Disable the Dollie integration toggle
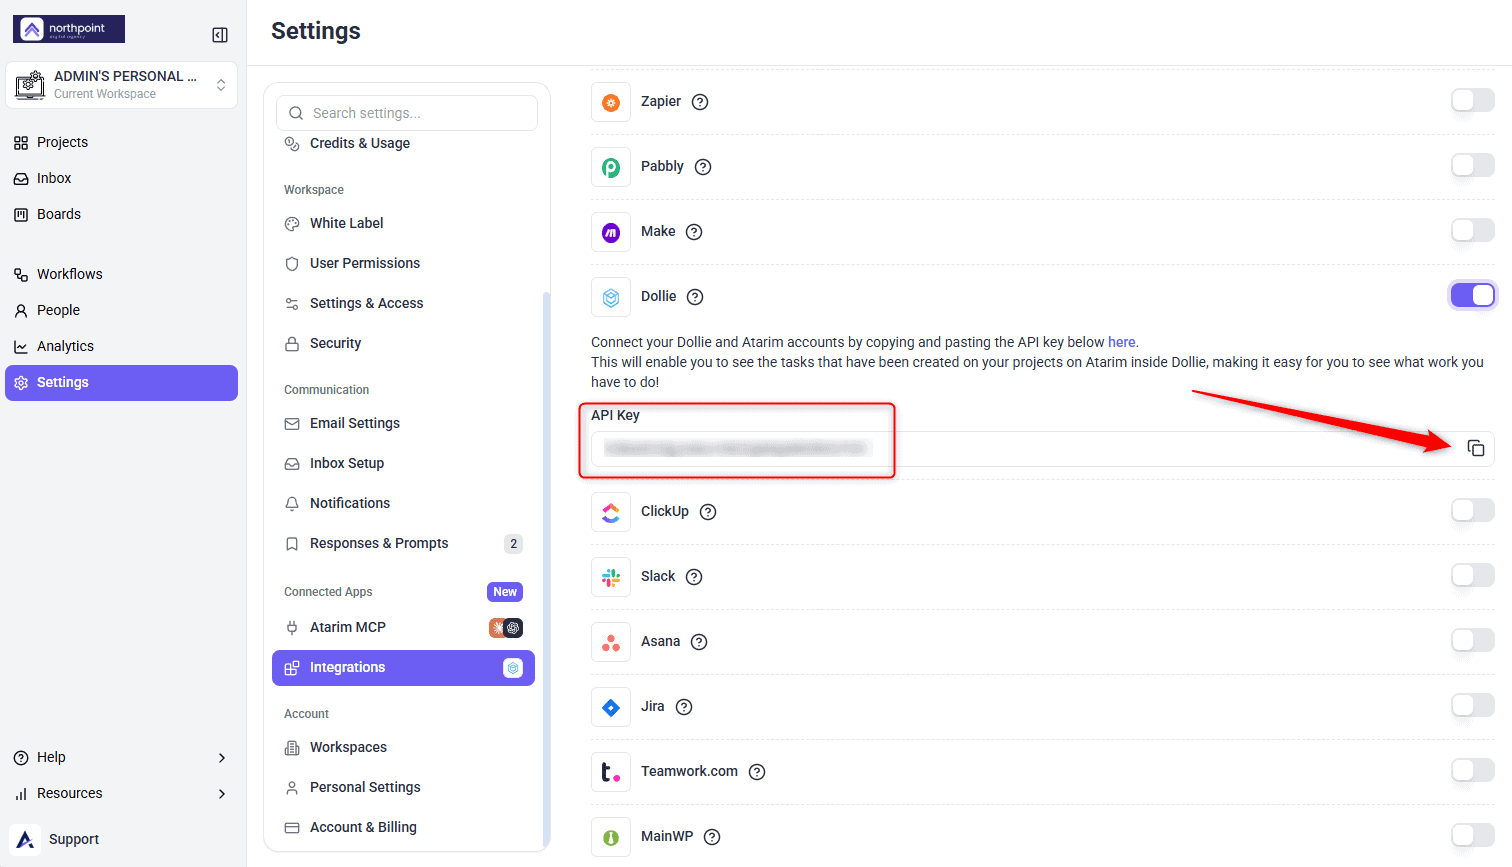 1473,295
